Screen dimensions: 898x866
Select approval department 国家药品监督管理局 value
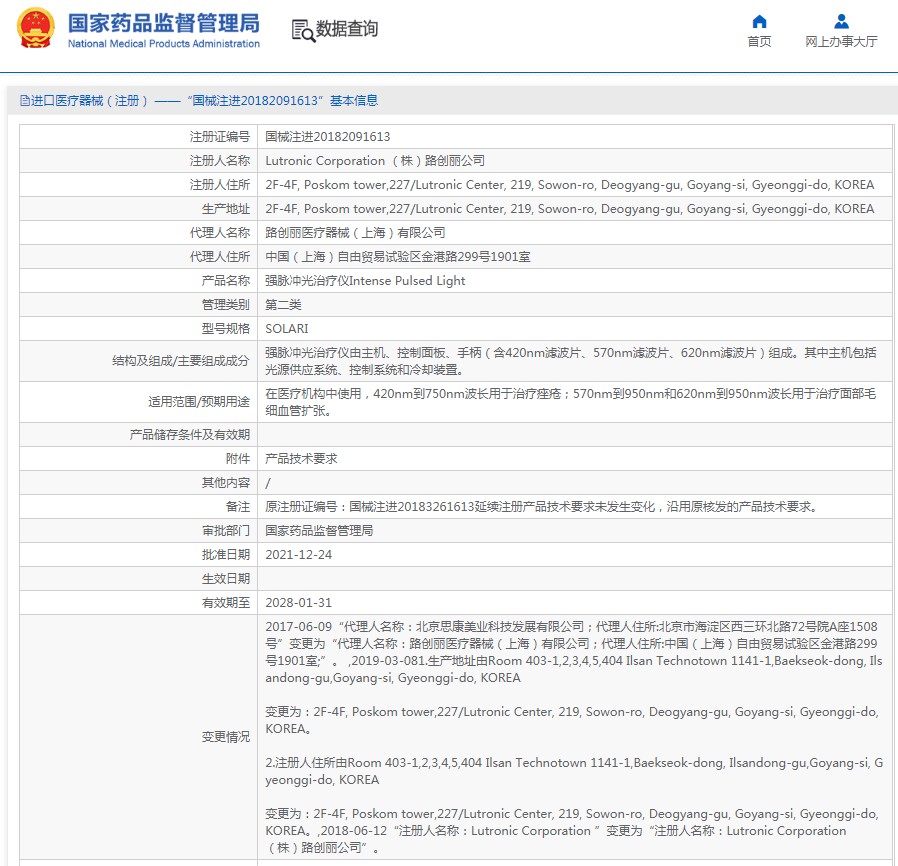tap(319, 532)
